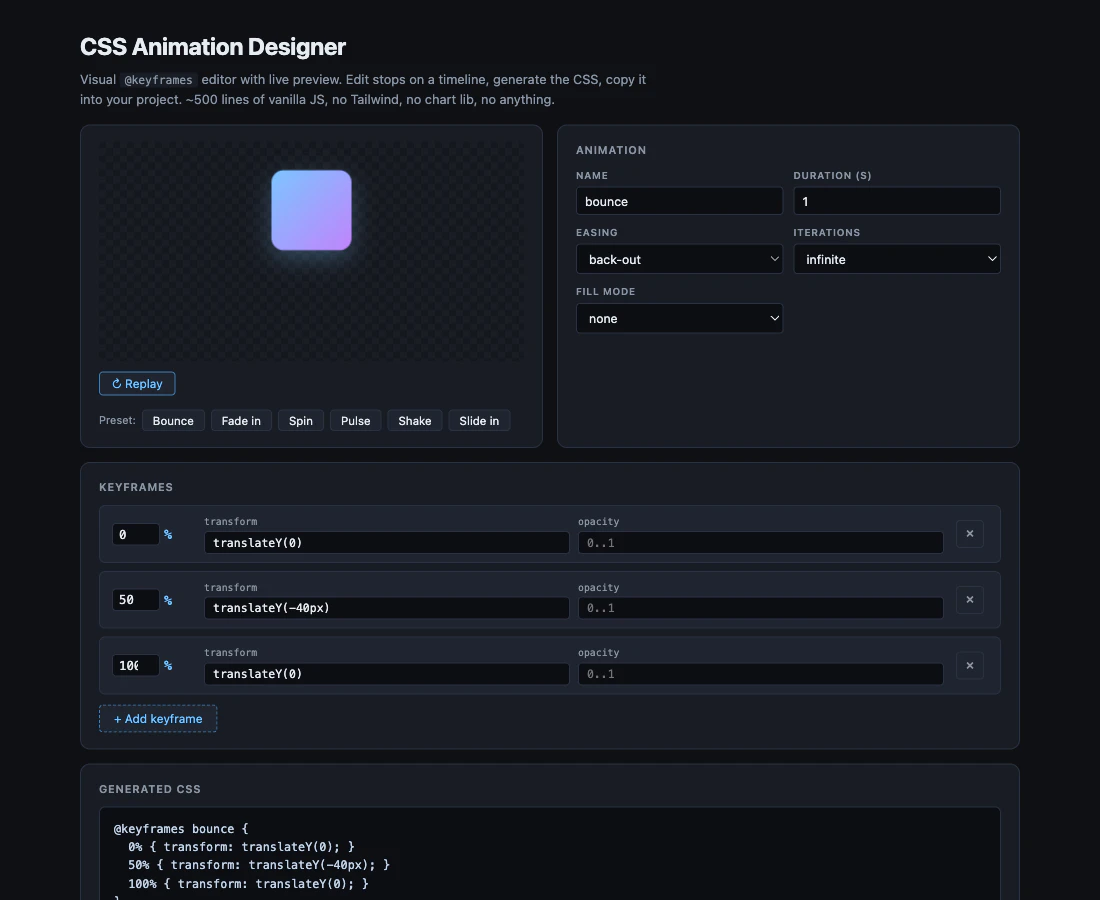Open the Fill Mode dropdown
Image resolution: width=1100 pixels, height=900 pixels.
(679, 318)
